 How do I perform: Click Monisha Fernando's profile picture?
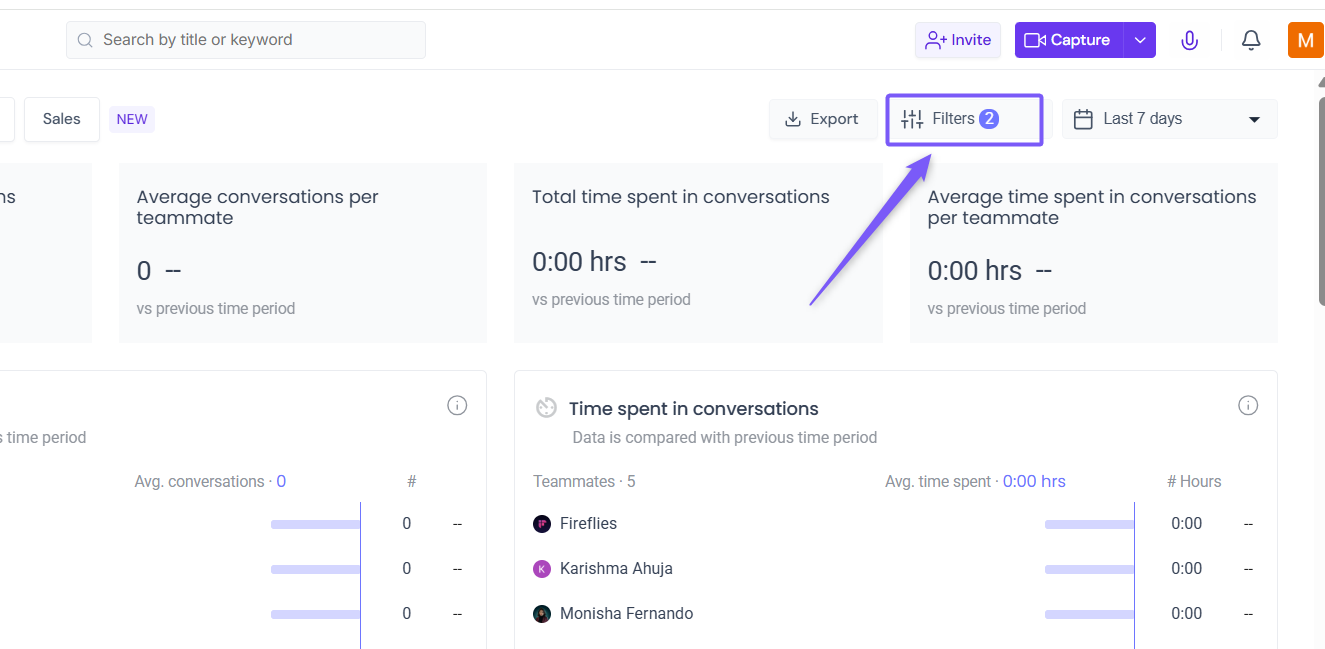click(542, 614)
